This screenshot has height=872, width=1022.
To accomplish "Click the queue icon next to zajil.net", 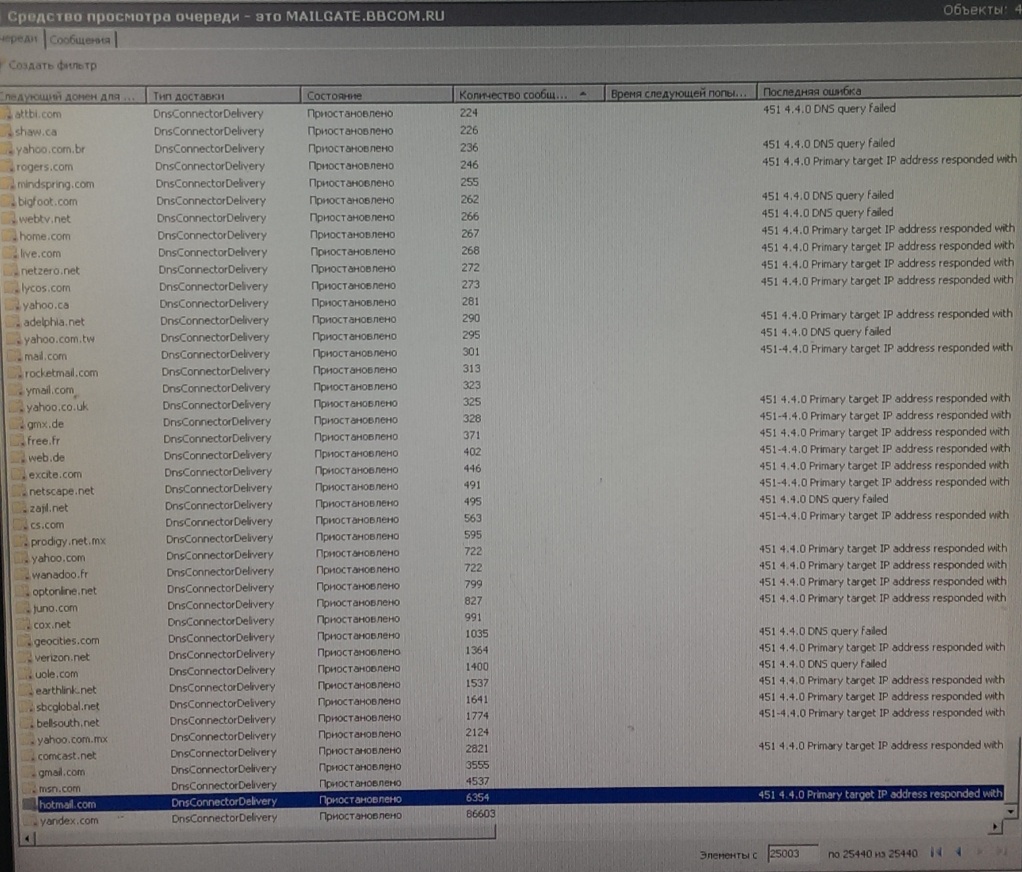I will 20,508.
